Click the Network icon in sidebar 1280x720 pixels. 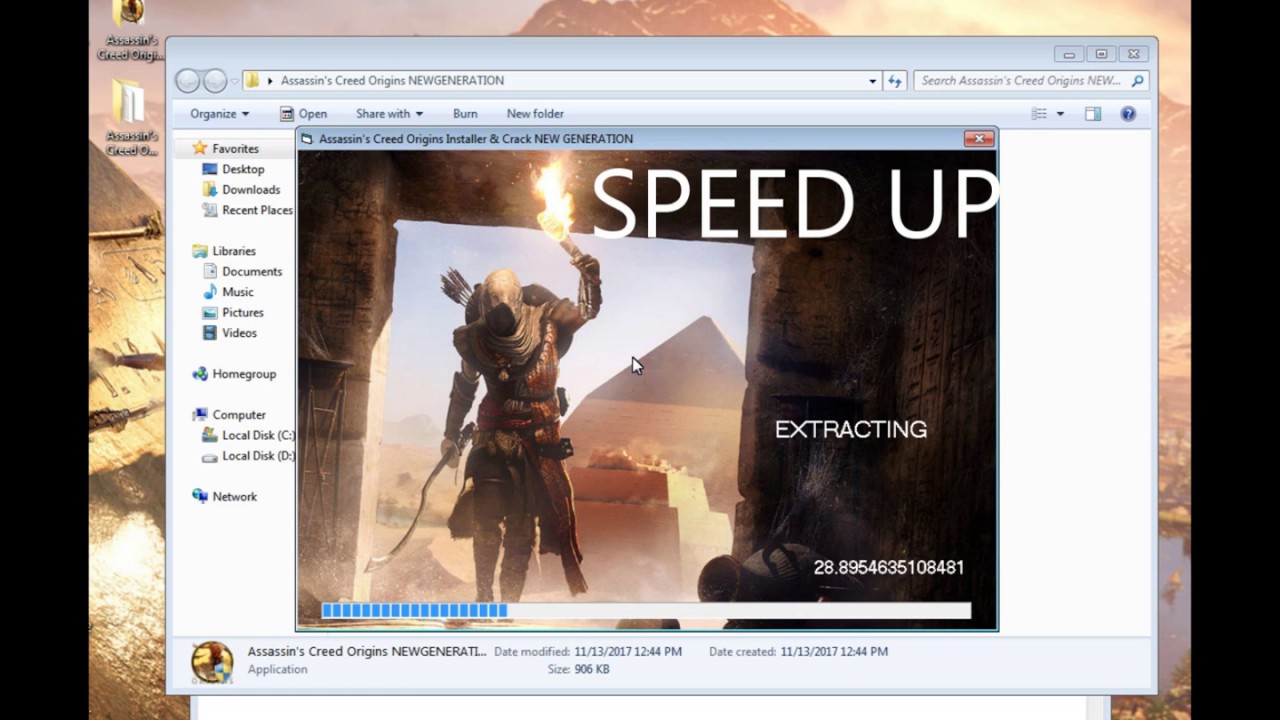point(200,497)
